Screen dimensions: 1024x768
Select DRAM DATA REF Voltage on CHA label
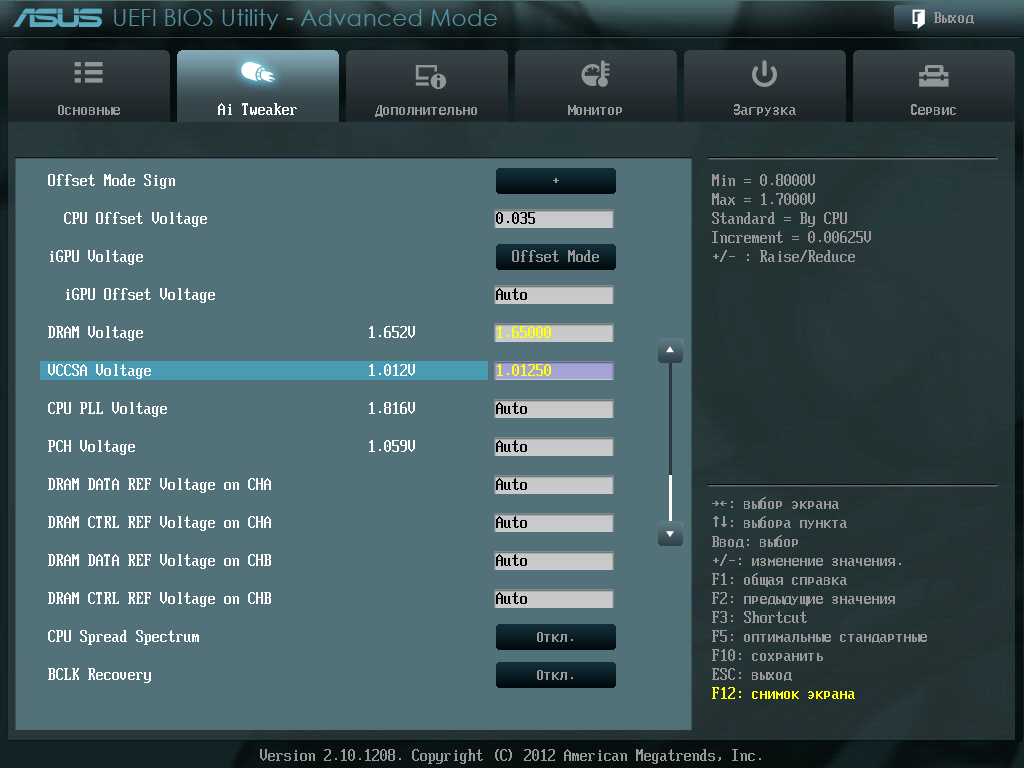pyautogui.click(x=159, y=485)
